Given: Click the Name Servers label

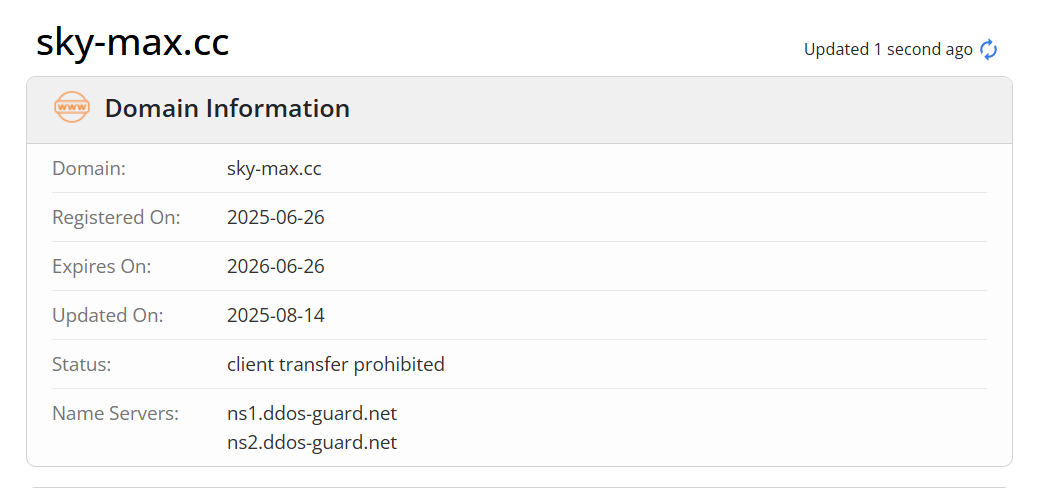Looking at the screenshot, I should coord(115,414).
